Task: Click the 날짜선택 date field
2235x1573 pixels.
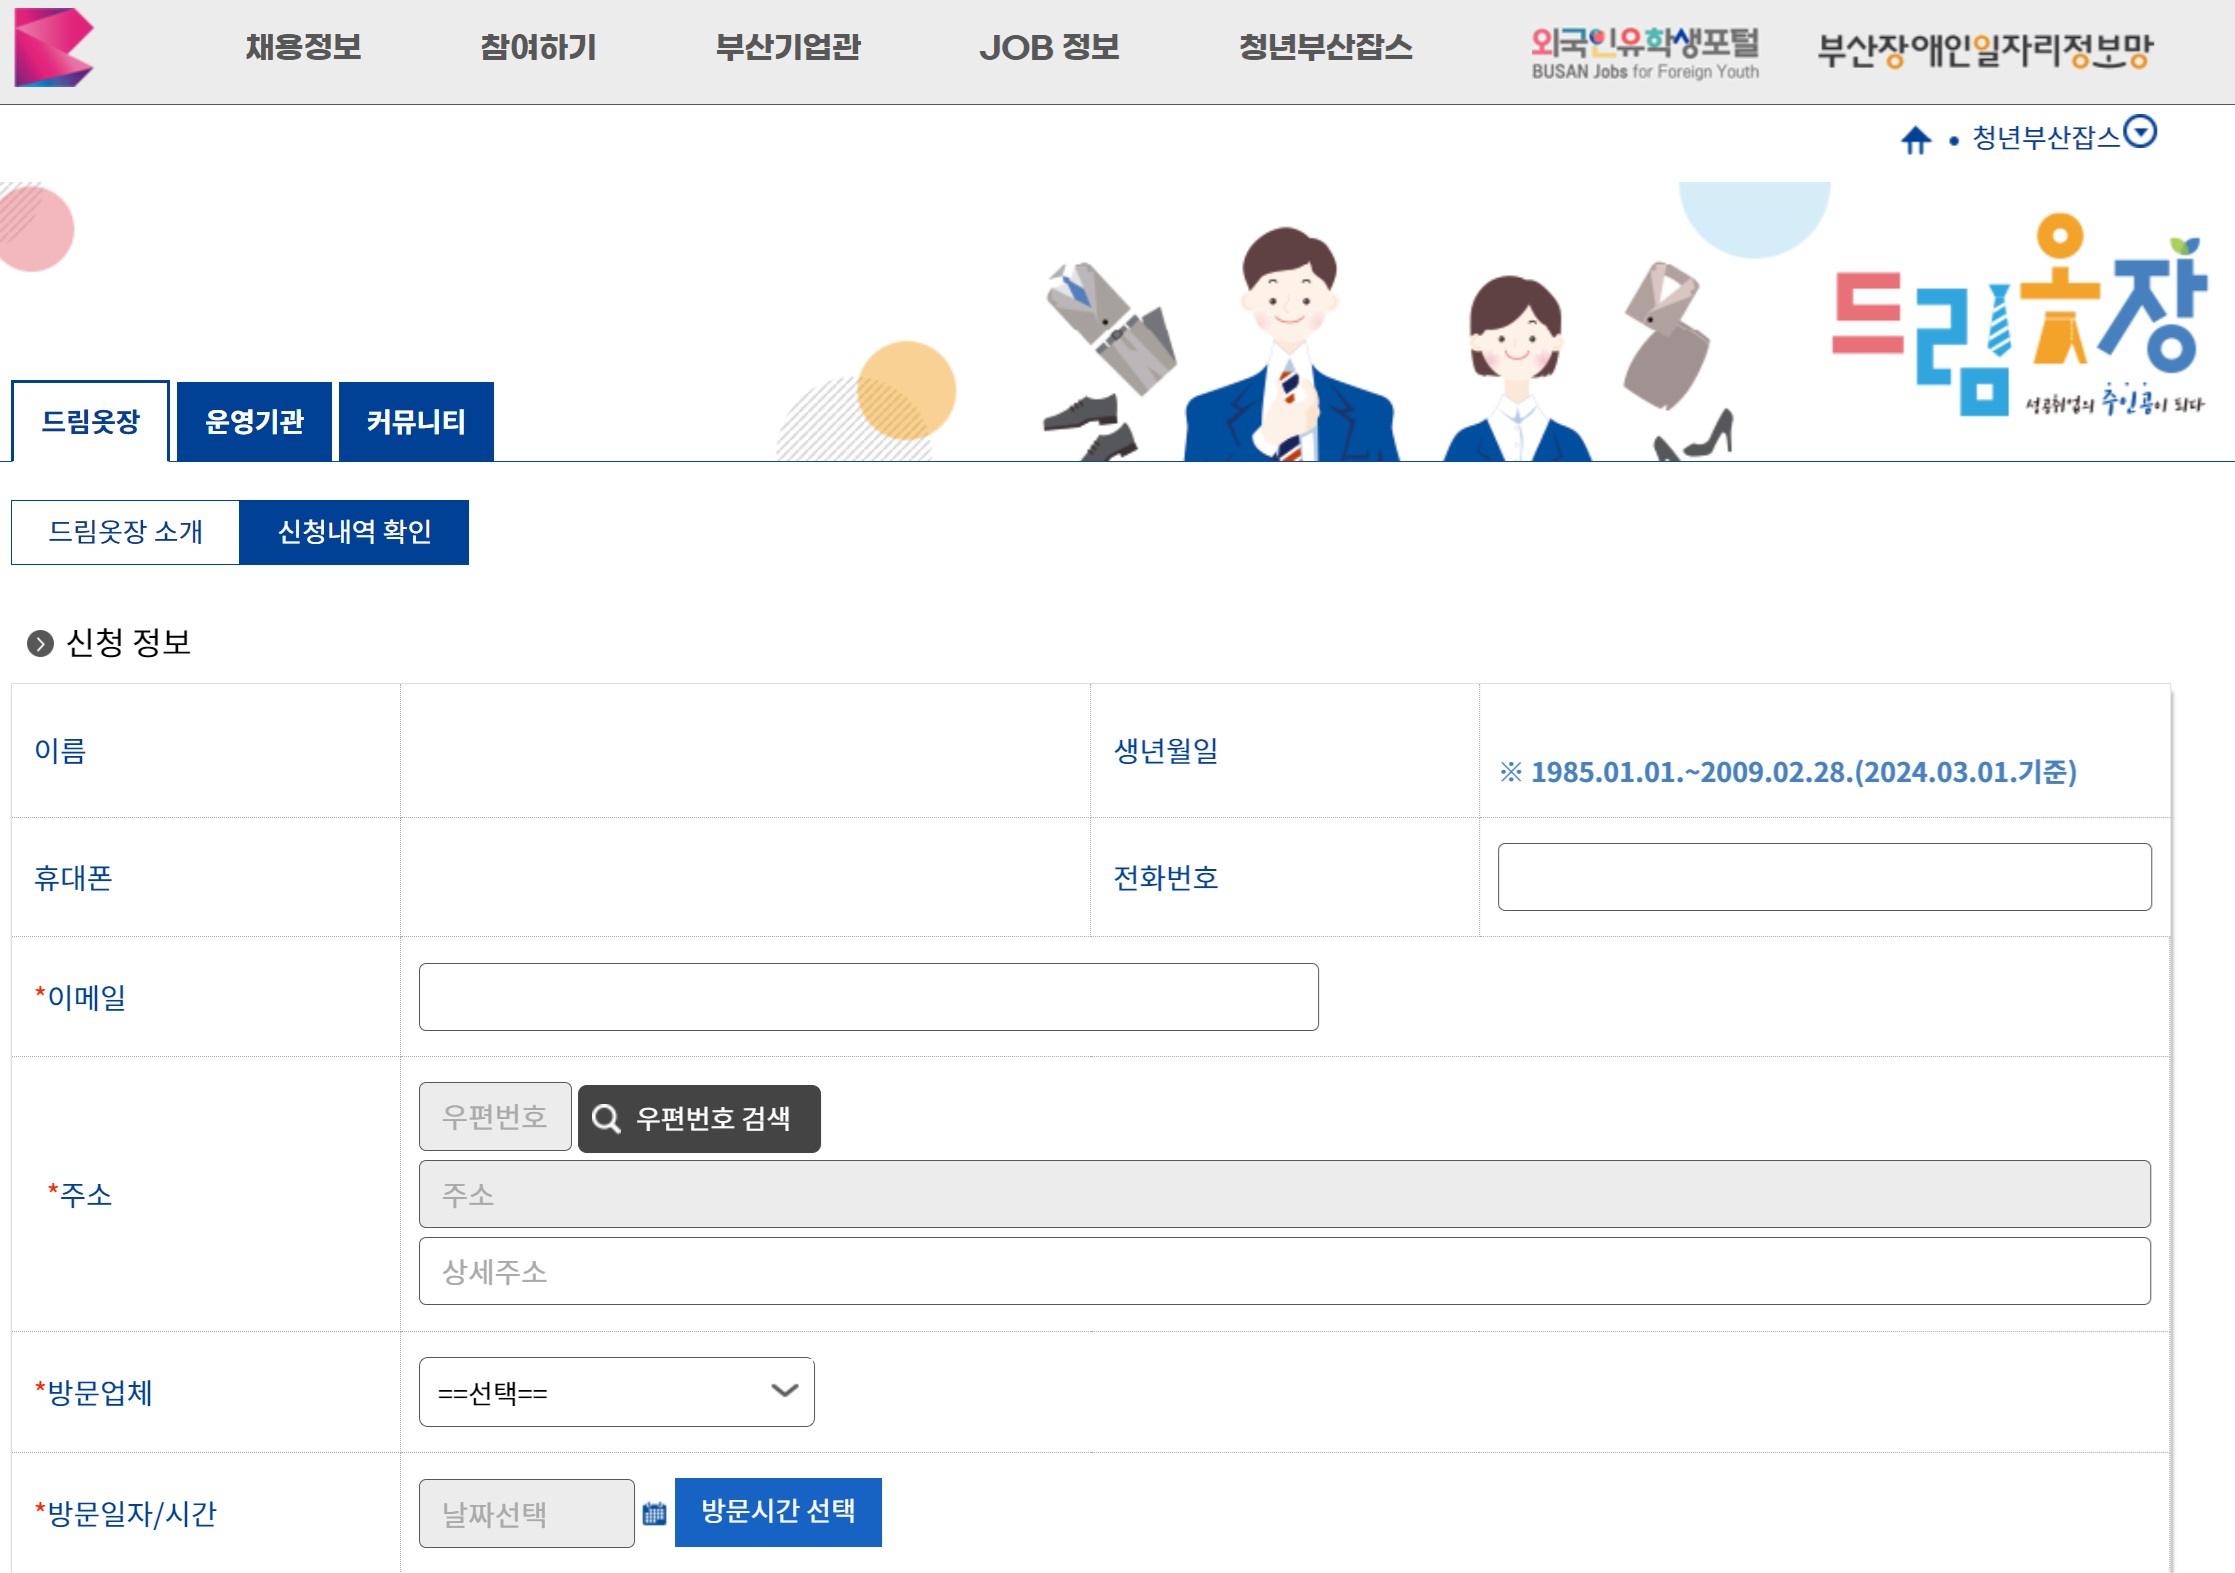Action: pyautogui.click(x=526, y=1513)
